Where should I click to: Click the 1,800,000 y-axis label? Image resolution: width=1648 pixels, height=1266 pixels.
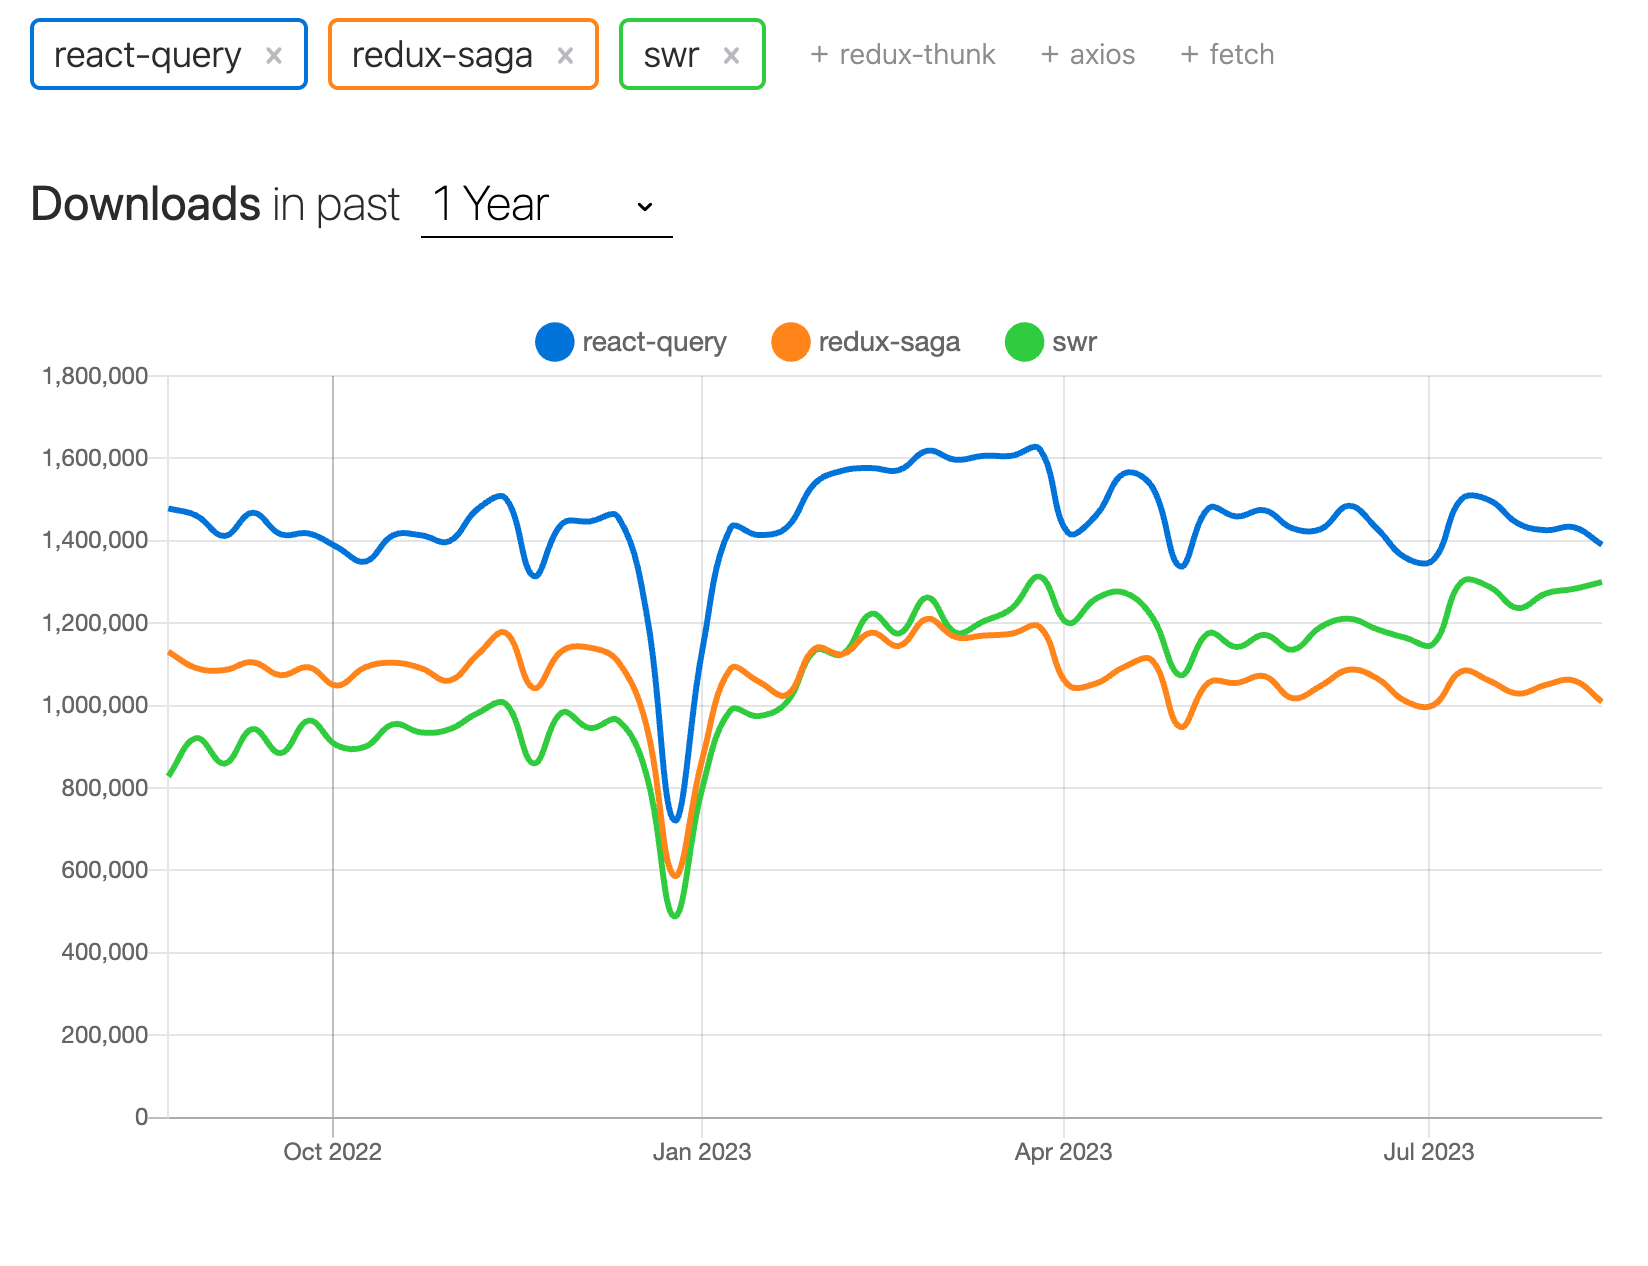(95, 376)
